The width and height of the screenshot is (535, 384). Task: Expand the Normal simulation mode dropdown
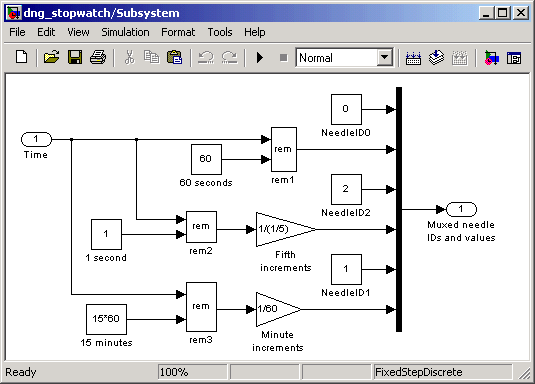384,57
